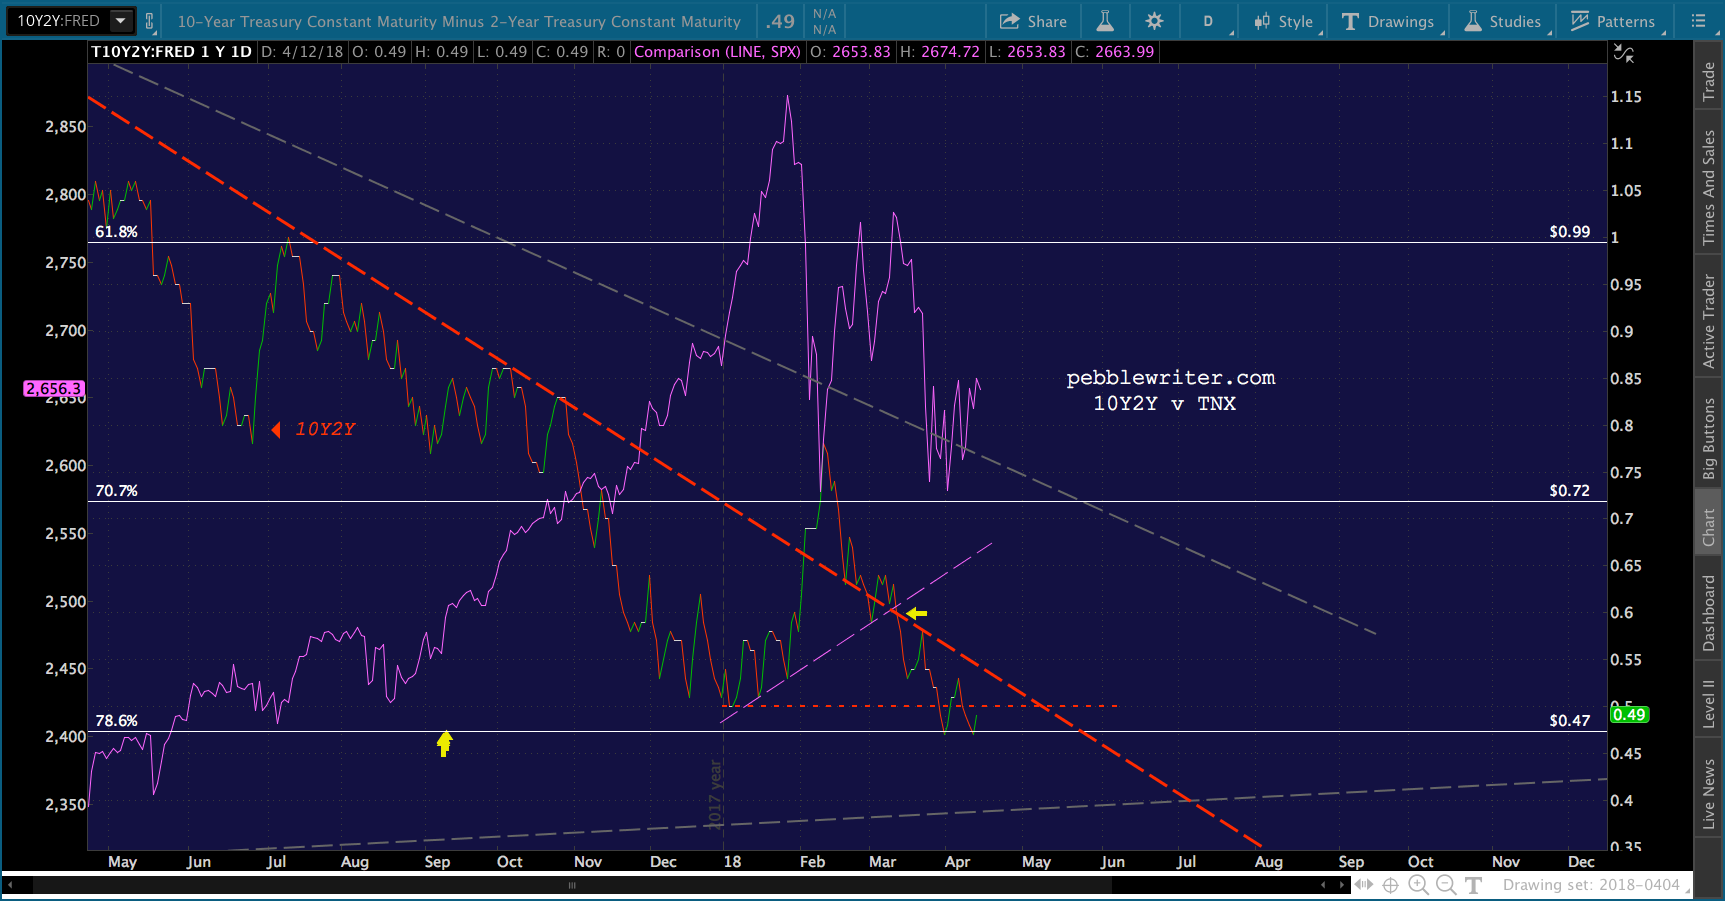Click the pebblewriter.com text annotation
Image resolution: width=1725 pixels, height=901 pixels.
pyautogui.click(x=1170, y=377)
